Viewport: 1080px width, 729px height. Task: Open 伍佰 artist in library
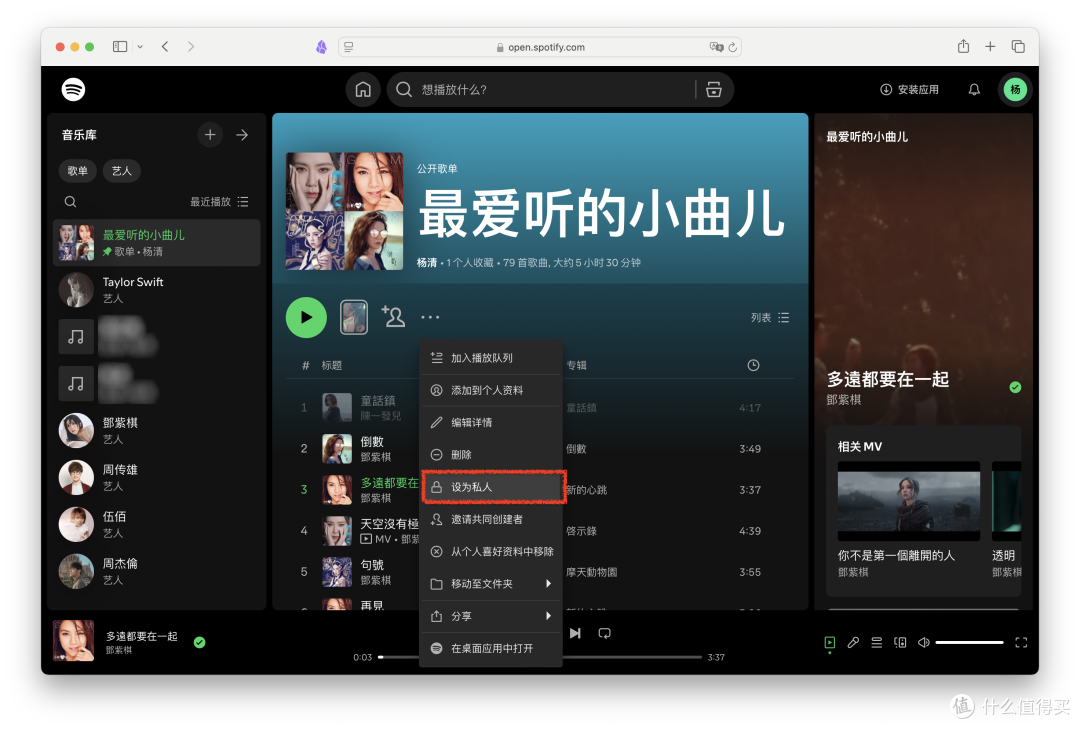point(157,524)
